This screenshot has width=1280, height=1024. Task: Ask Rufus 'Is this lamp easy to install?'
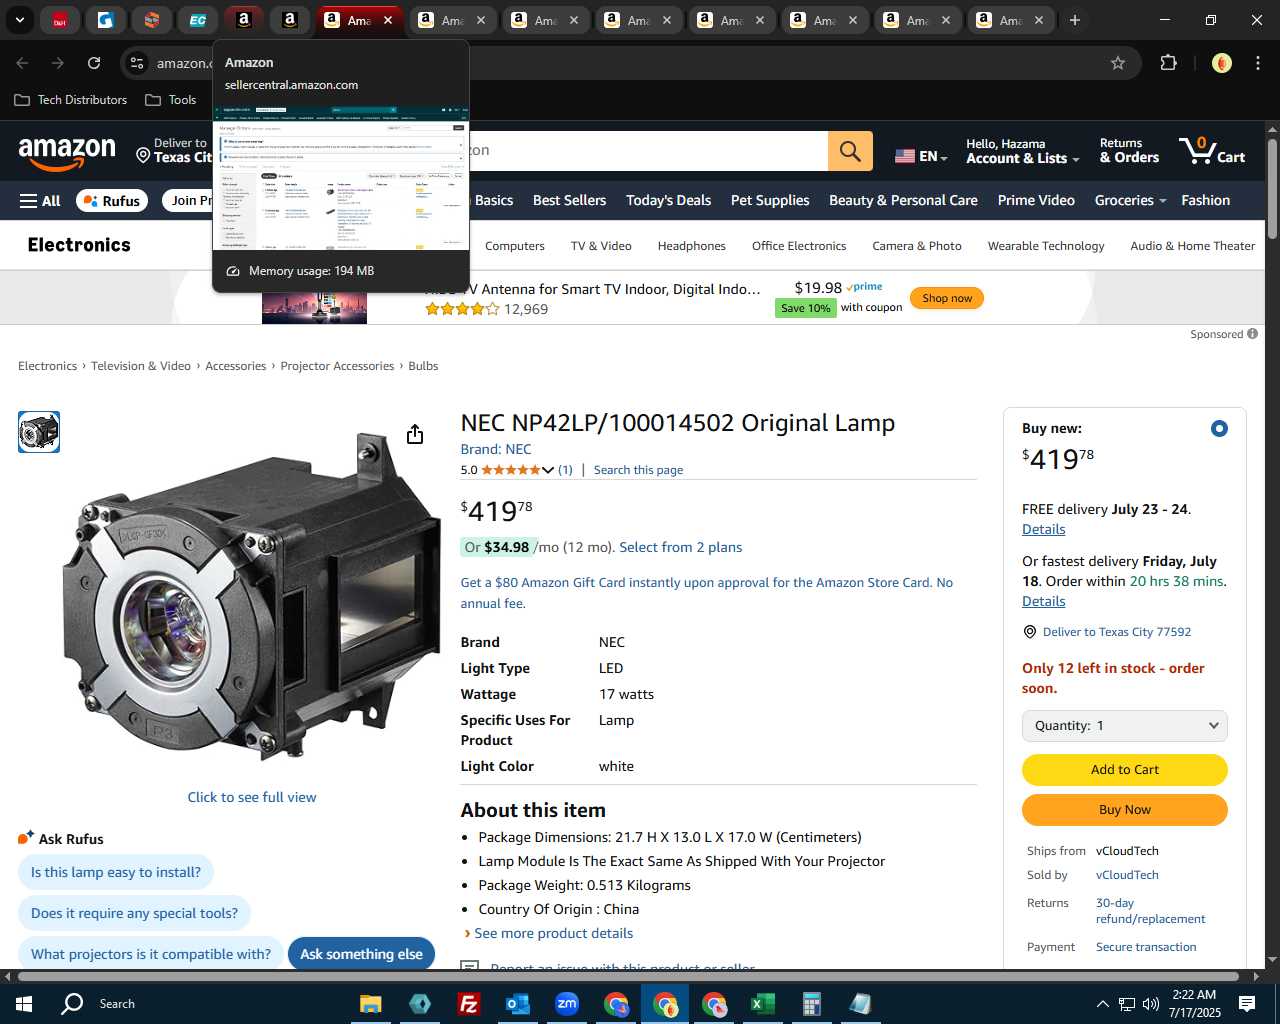(116, 872)
